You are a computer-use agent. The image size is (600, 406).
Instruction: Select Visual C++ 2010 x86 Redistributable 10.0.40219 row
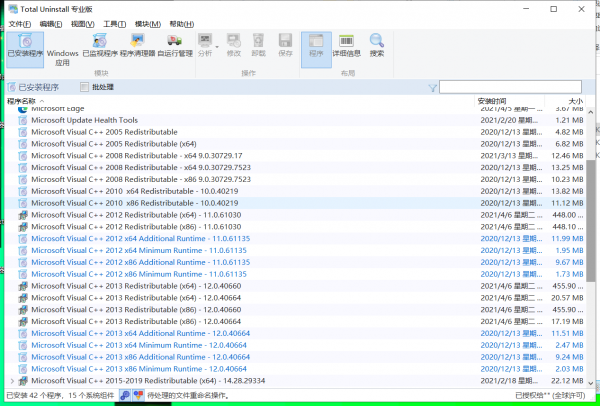click(295, 203)
